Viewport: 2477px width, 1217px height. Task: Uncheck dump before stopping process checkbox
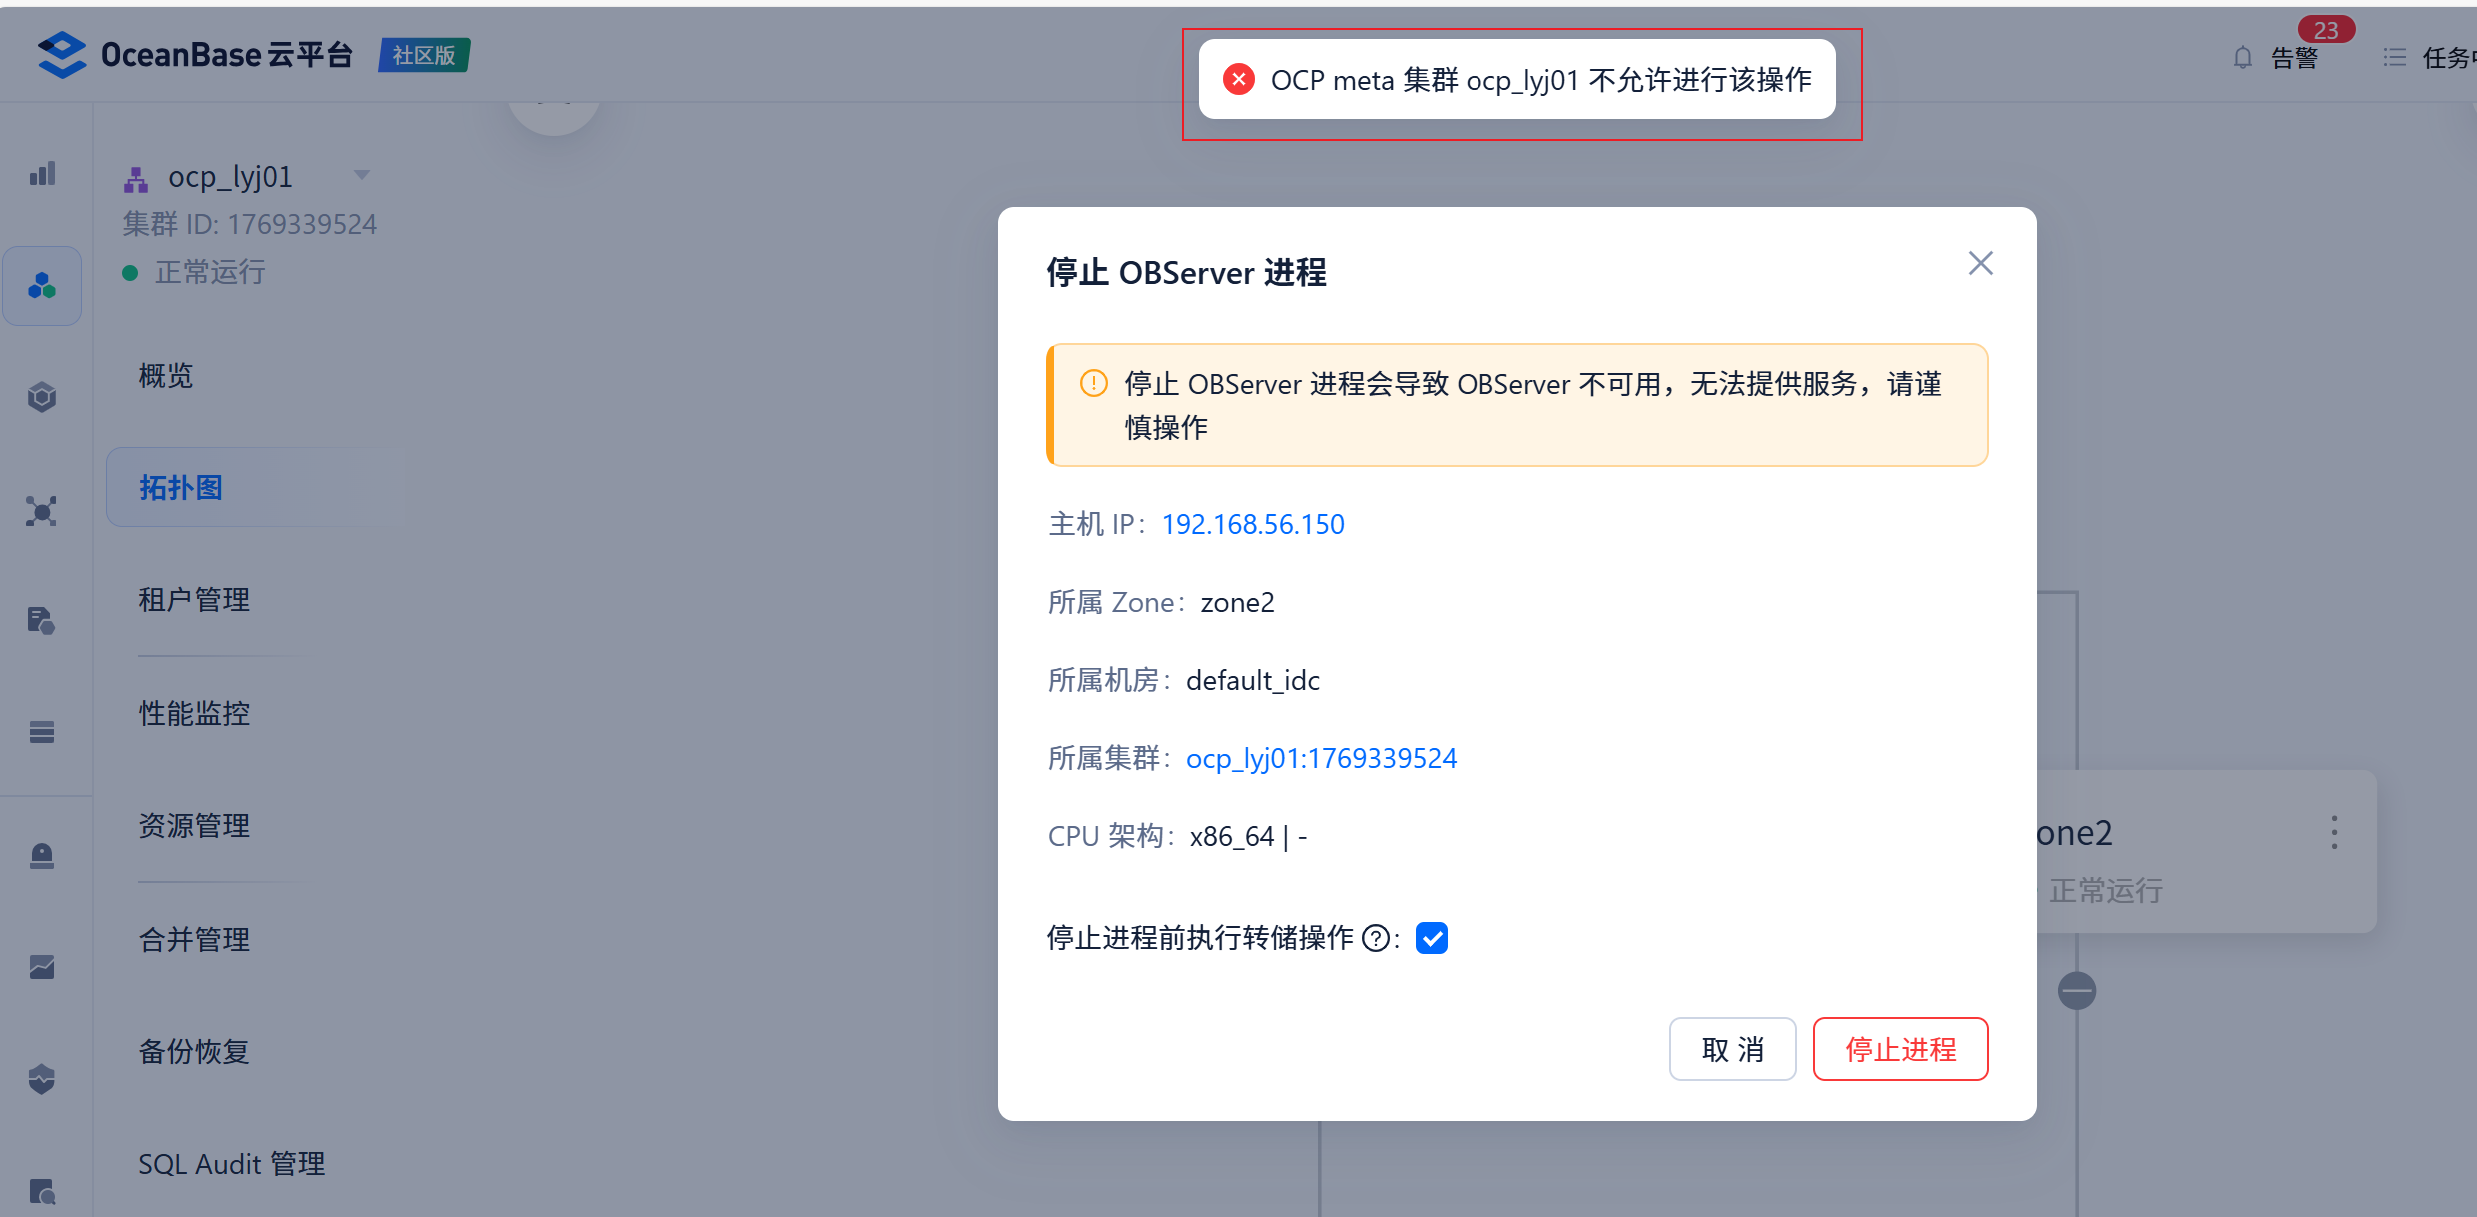[x=1431, y=938]
